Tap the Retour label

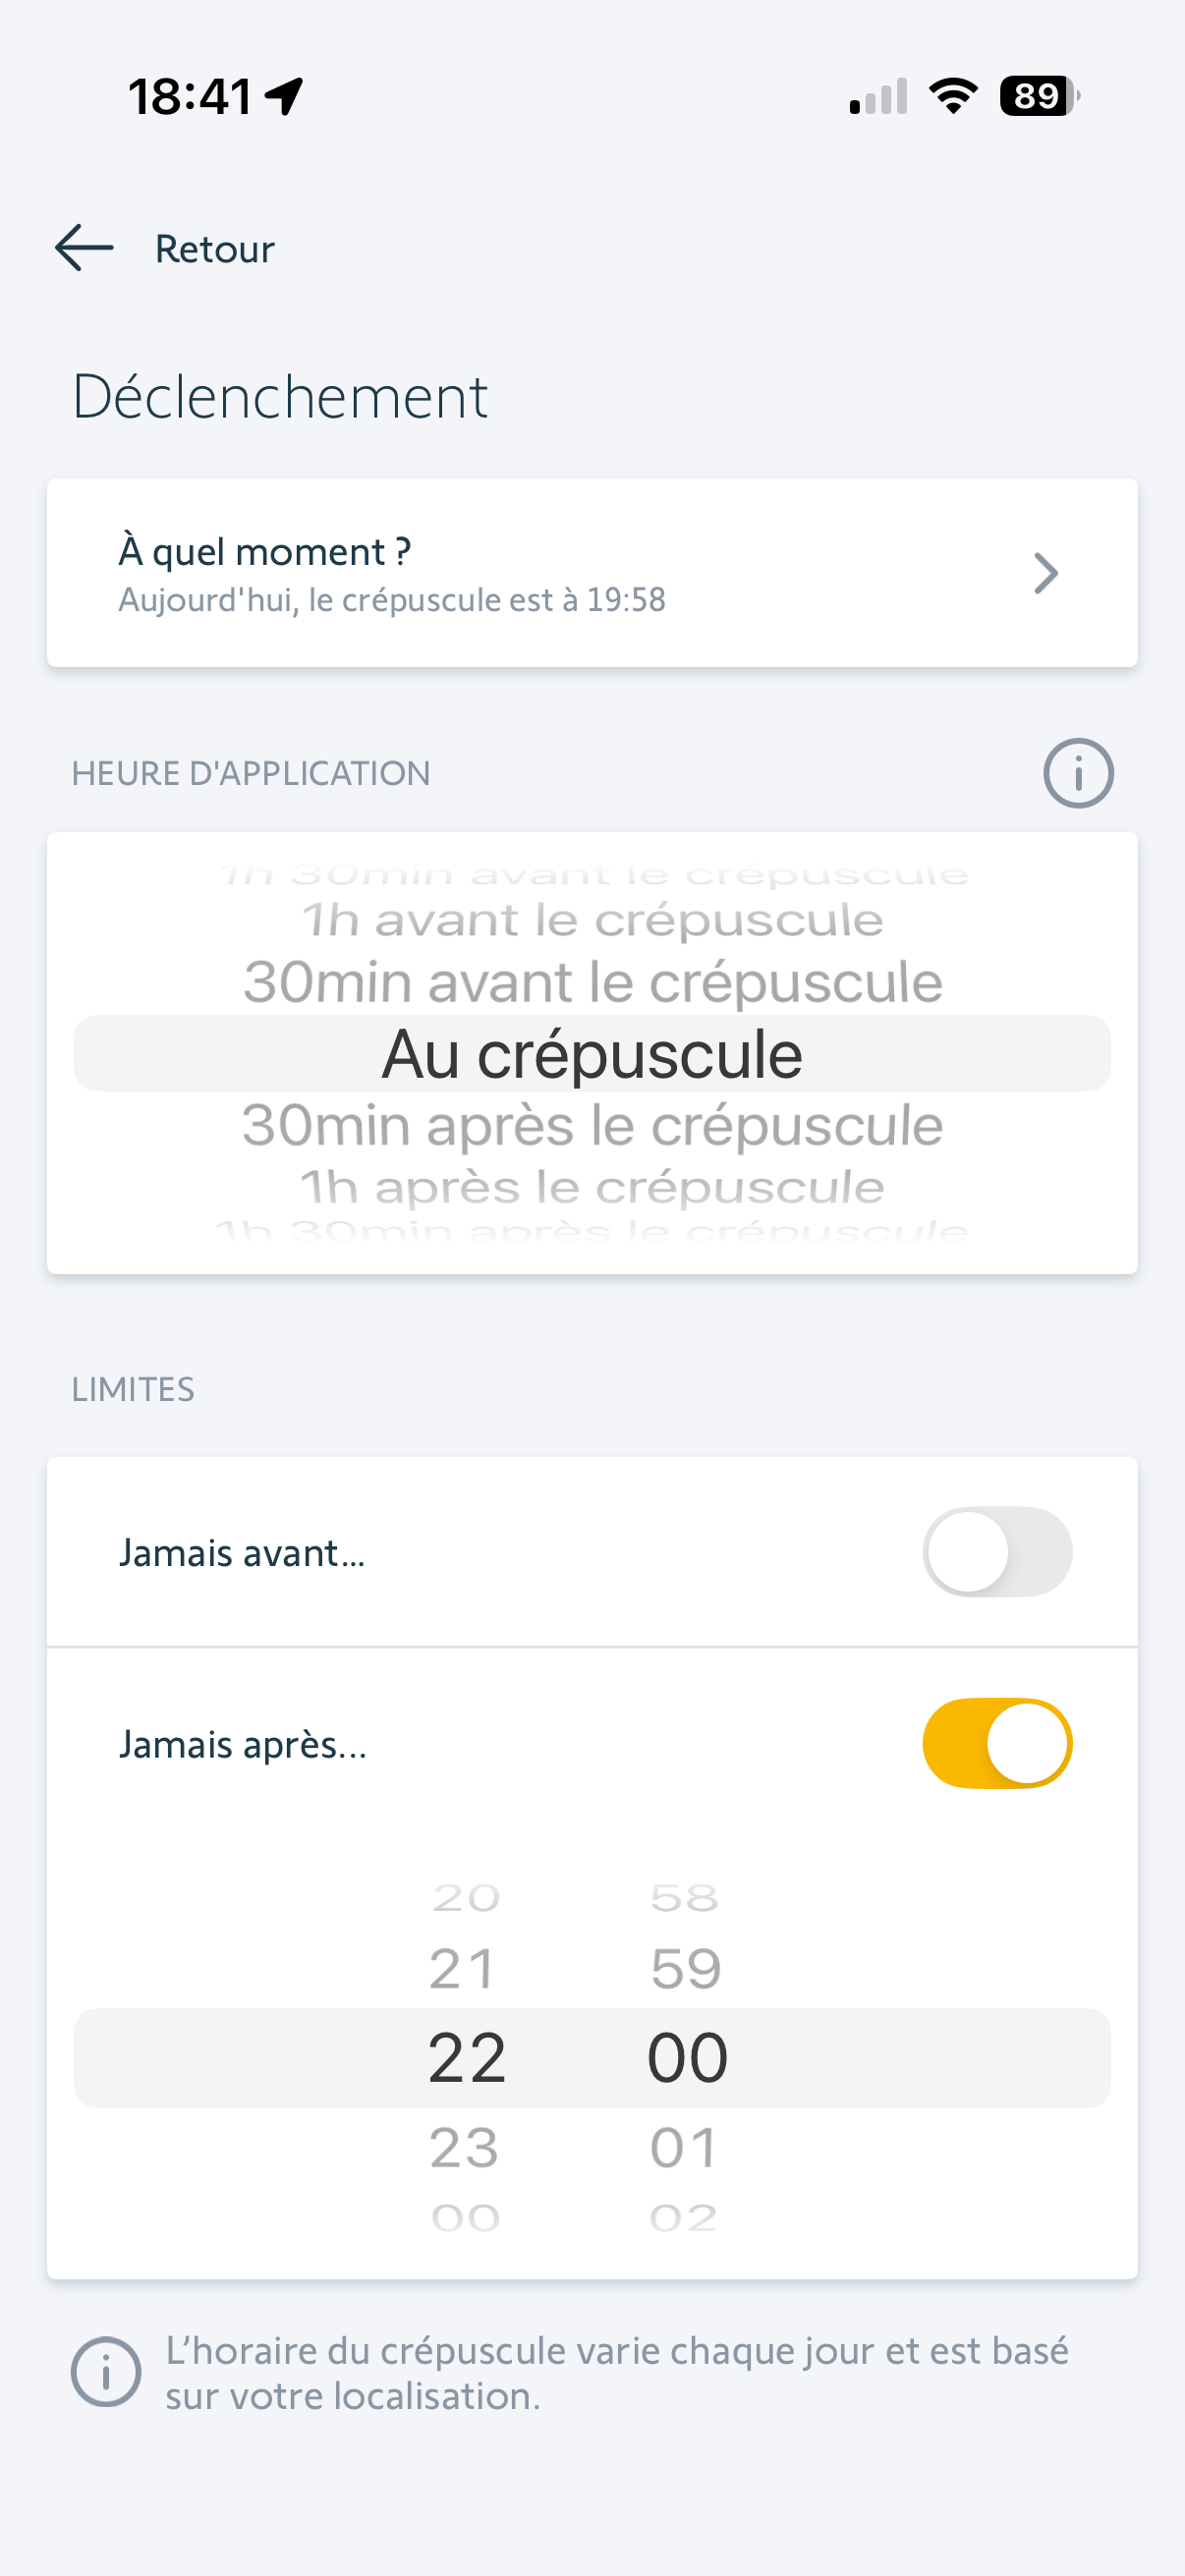pos(214,249)
